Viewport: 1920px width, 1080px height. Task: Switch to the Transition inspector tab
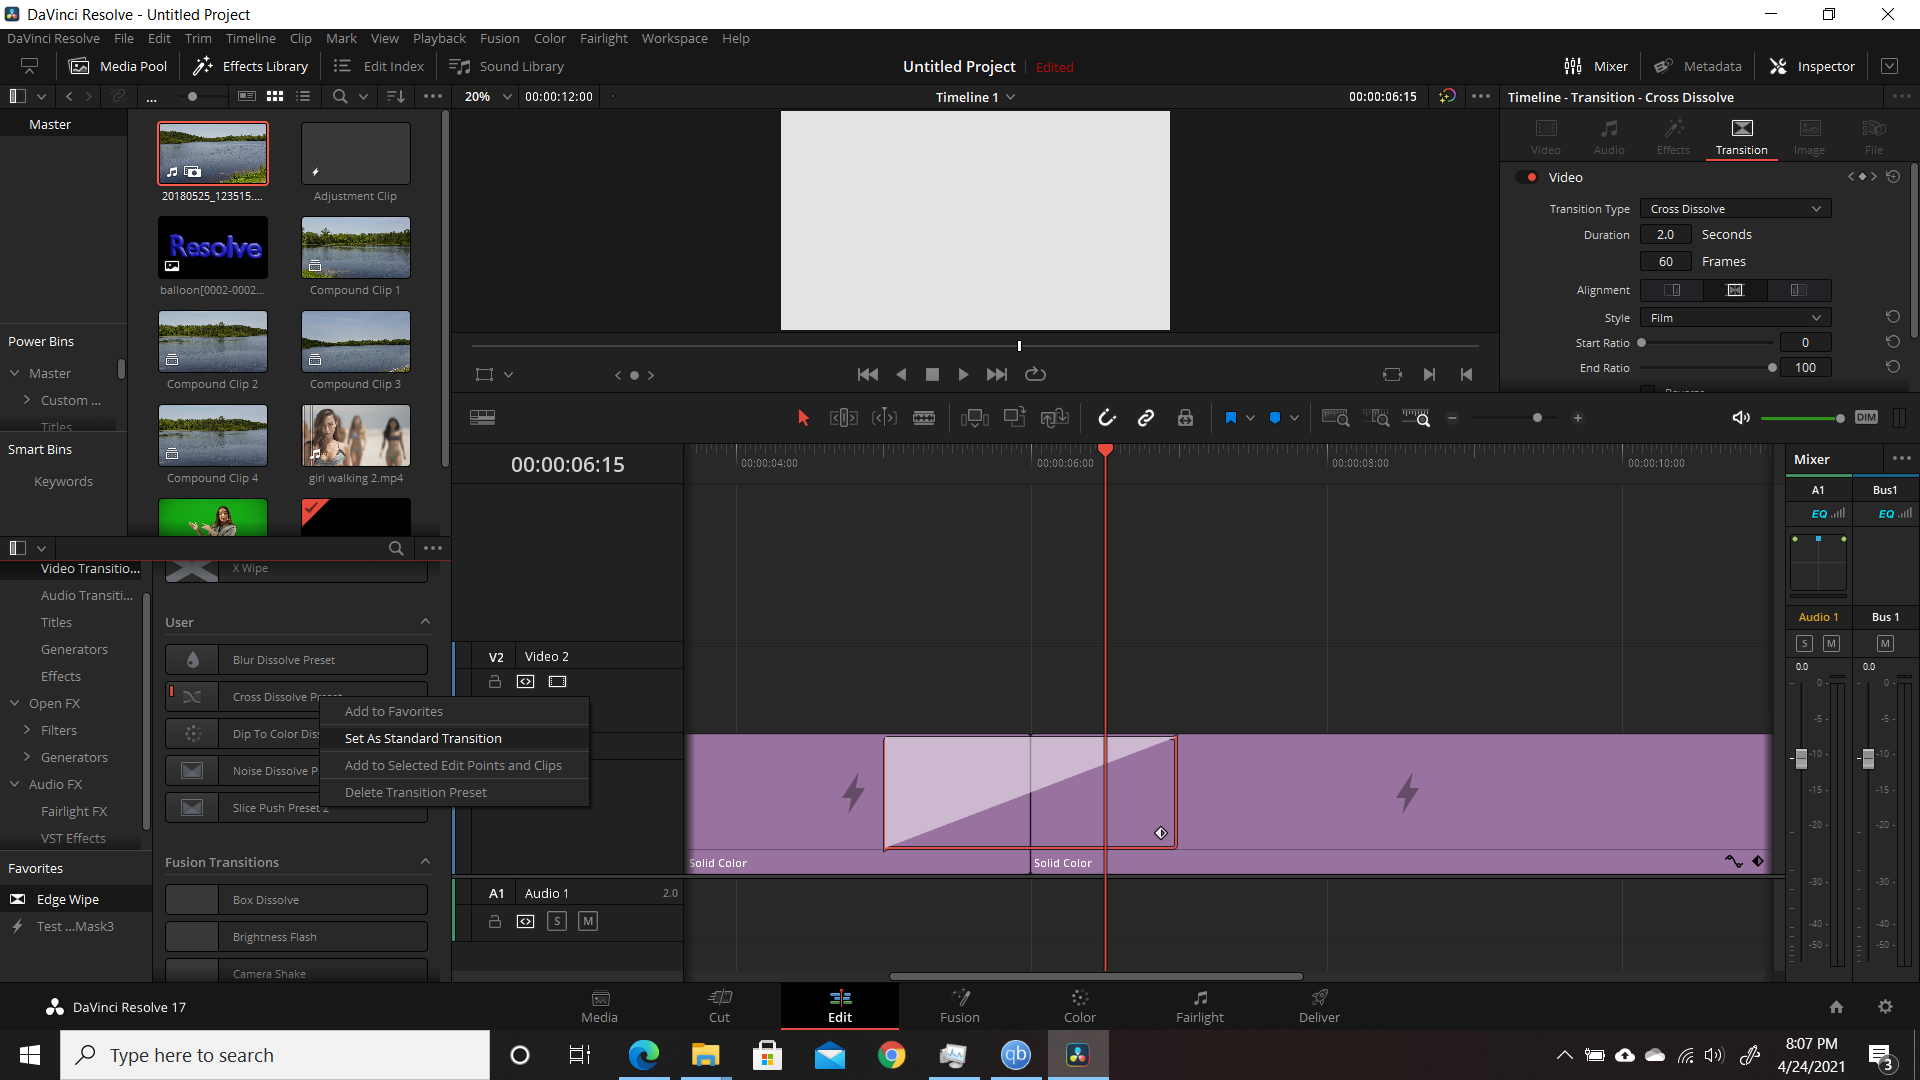(x=1741, y=137)
